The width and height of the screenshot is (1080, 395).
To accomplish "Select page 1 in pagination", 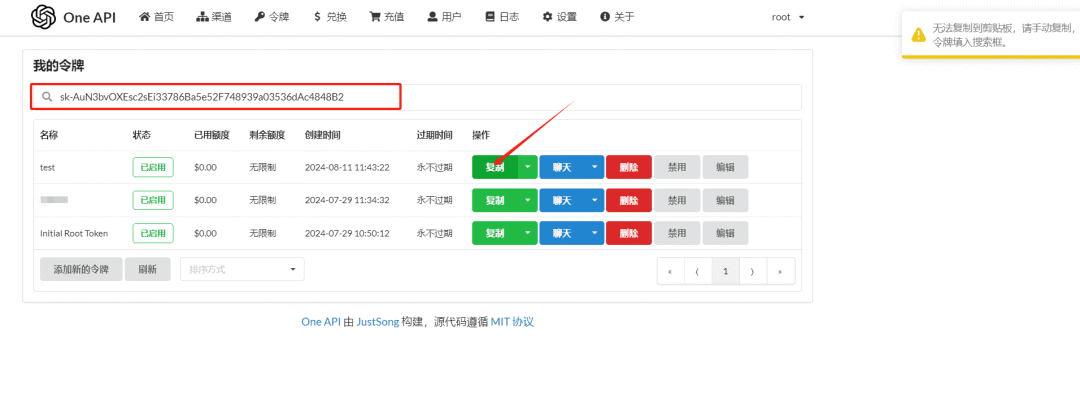I will point(725,271).
